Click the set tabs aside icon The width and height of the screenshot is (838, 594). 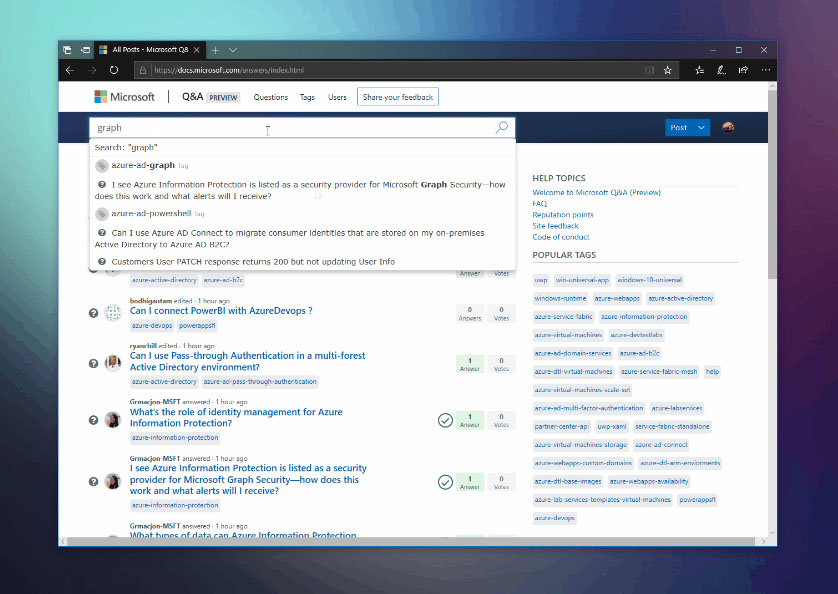85,50
